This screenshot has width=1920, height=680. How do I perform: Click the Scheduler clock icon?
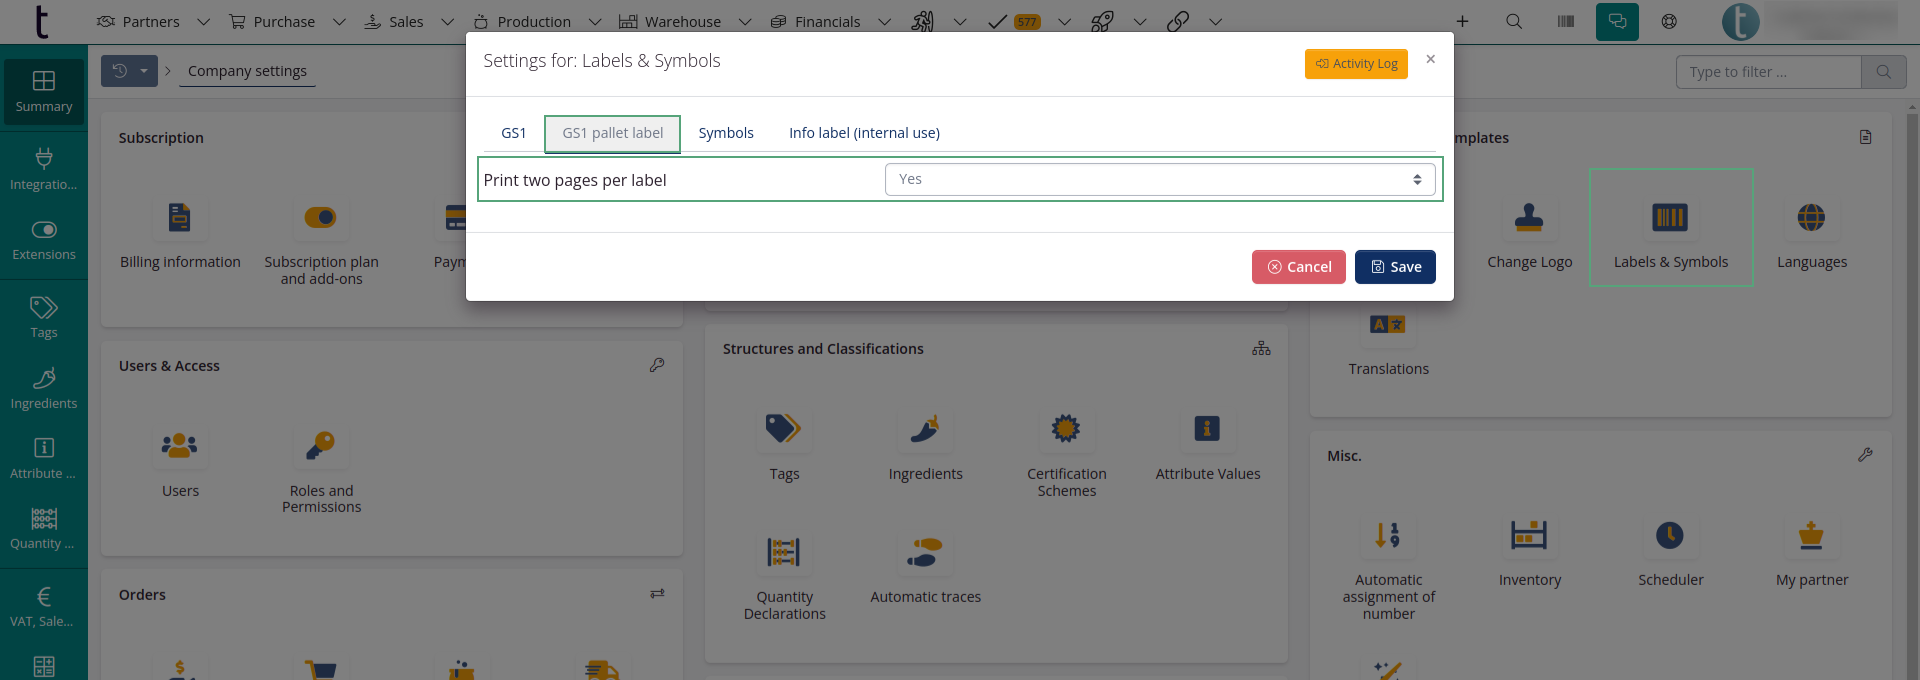coord(1669,536)
